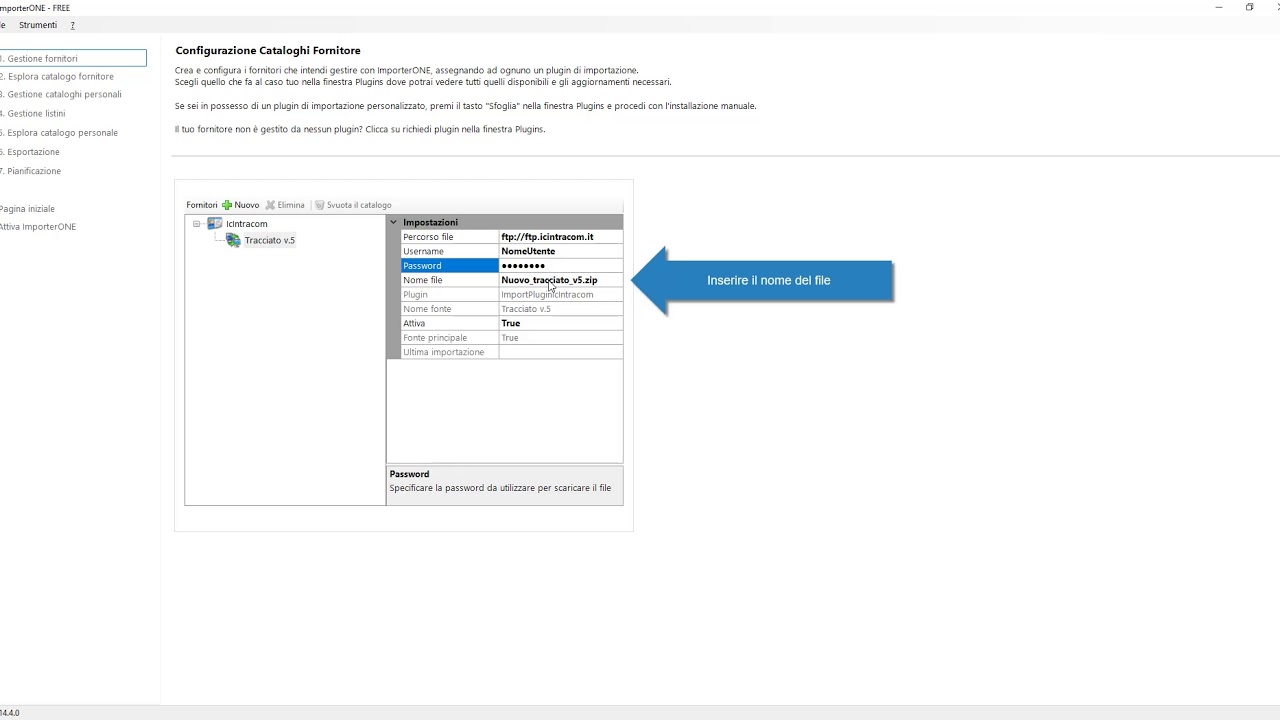Open the Strumenti menu

[38, 24]
